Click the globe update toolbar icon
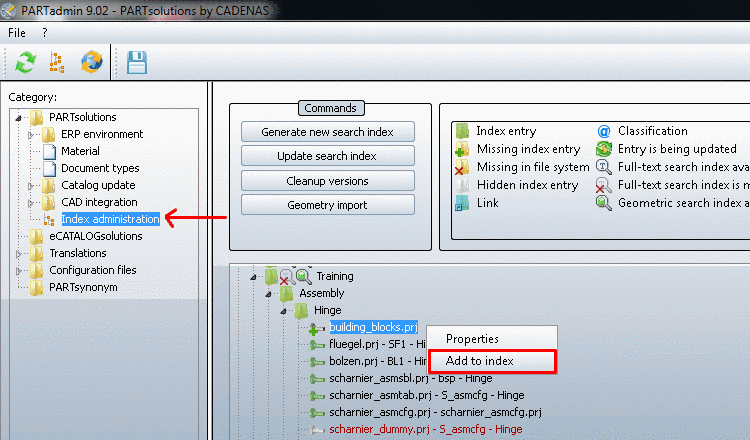This screenshot has height=440, width=750. 91,62
